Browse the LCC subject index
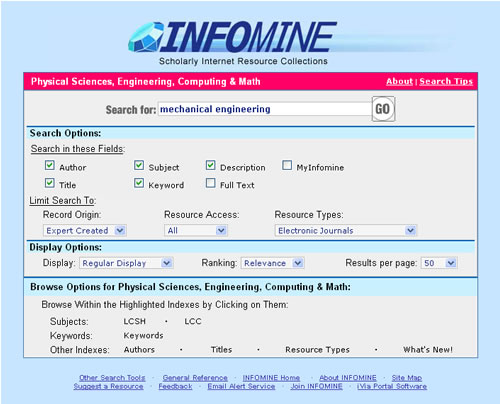 pos(193,321)
